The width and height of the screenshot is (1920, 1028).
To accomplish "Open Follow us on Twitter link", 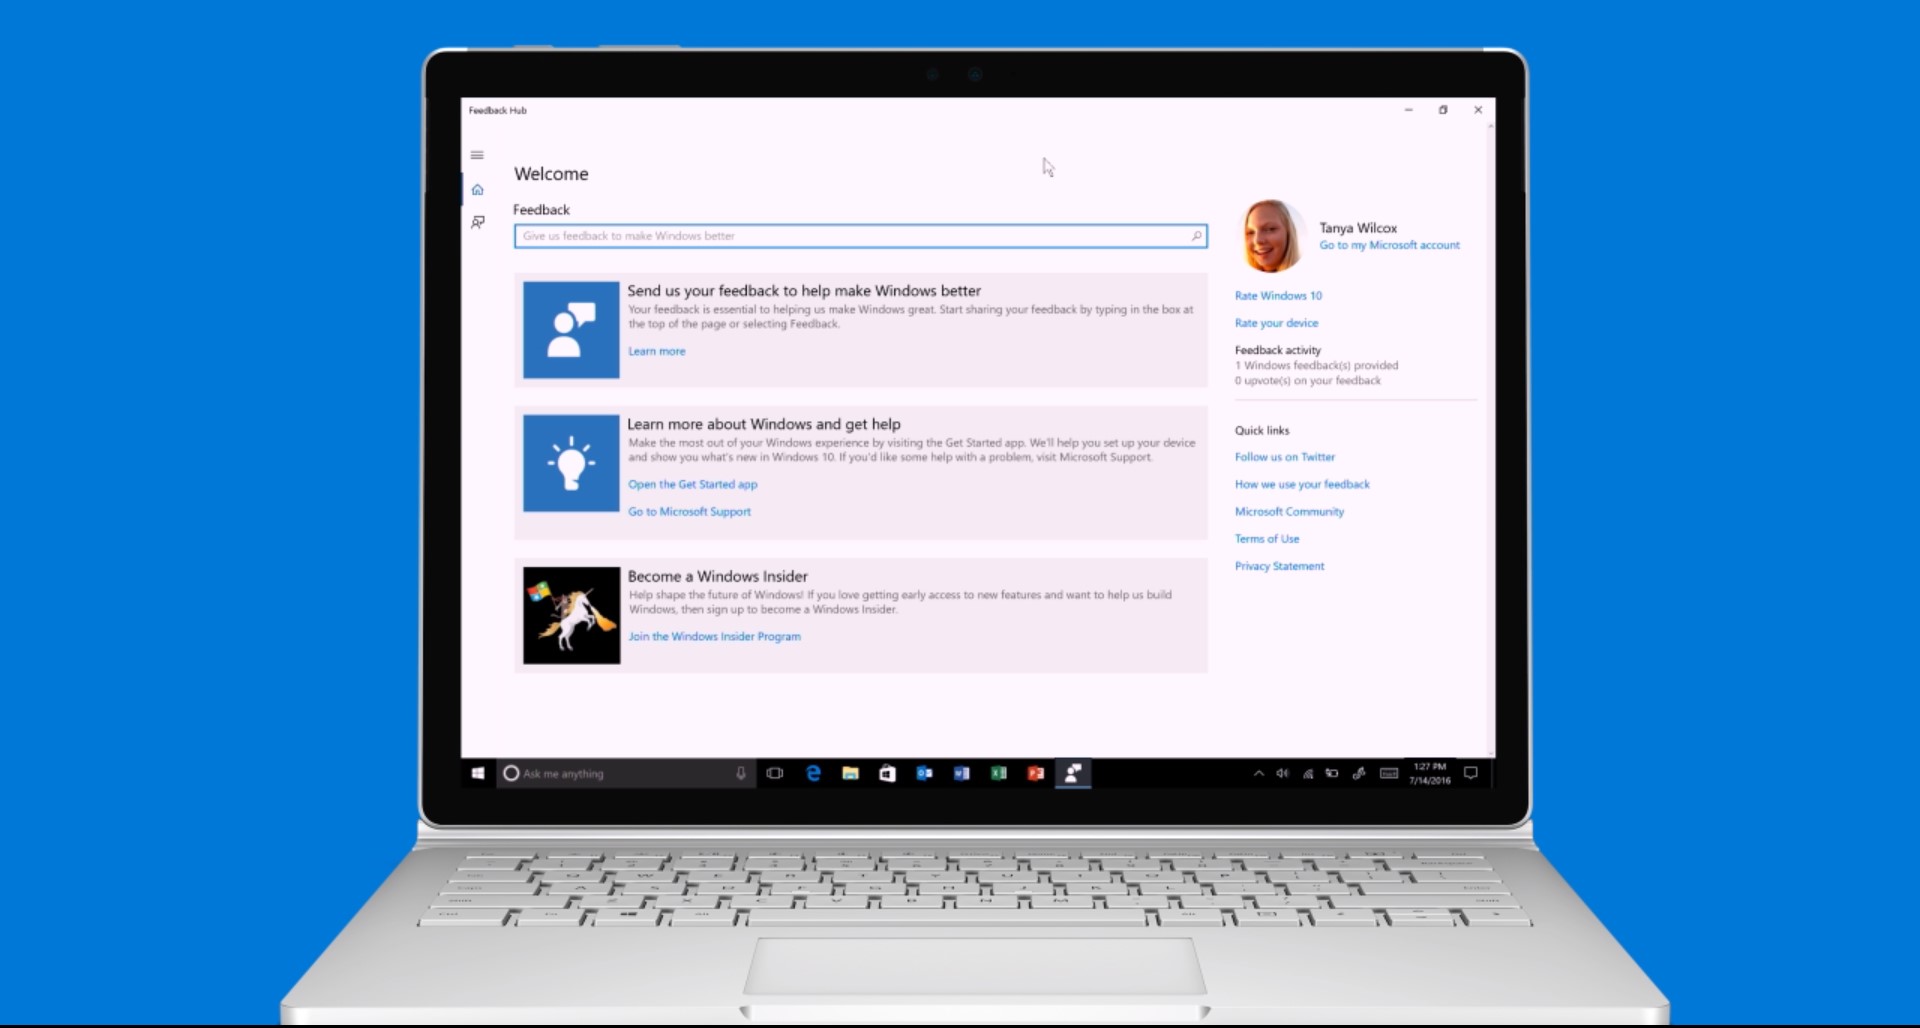I will point(1285,457).
